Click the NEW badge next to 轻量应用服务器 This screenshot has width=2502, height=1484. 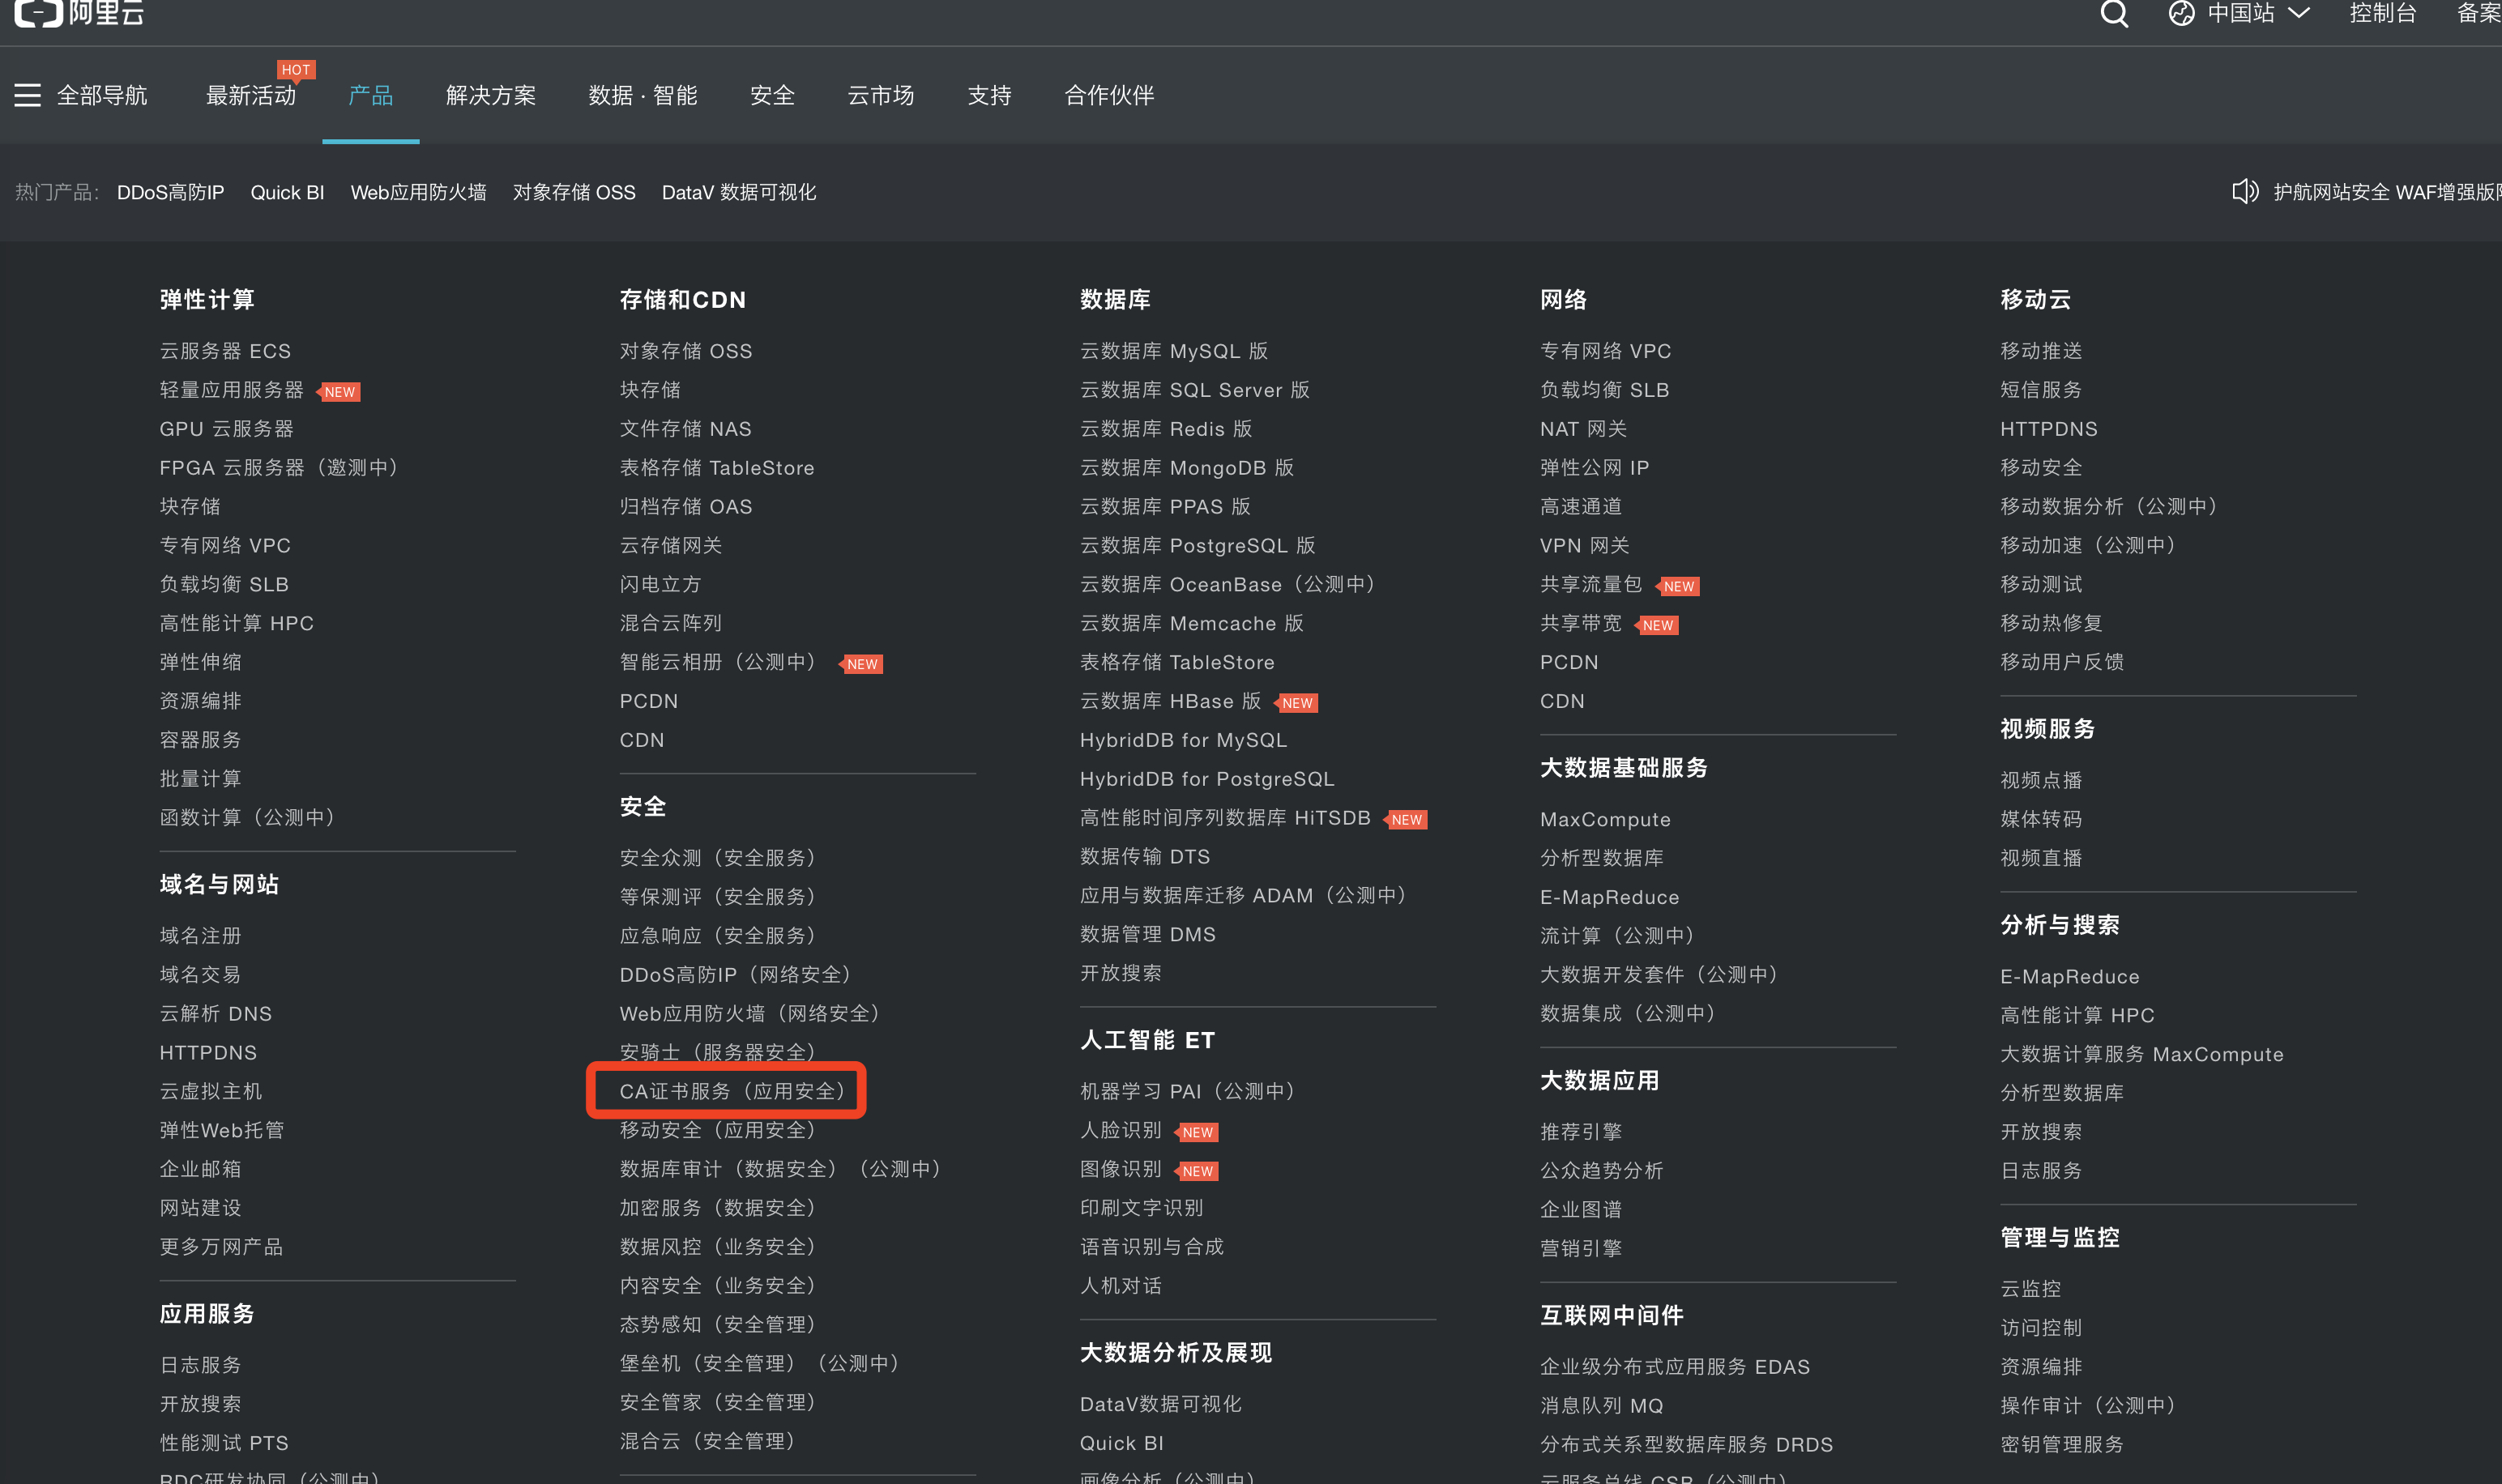coord(339,392)
